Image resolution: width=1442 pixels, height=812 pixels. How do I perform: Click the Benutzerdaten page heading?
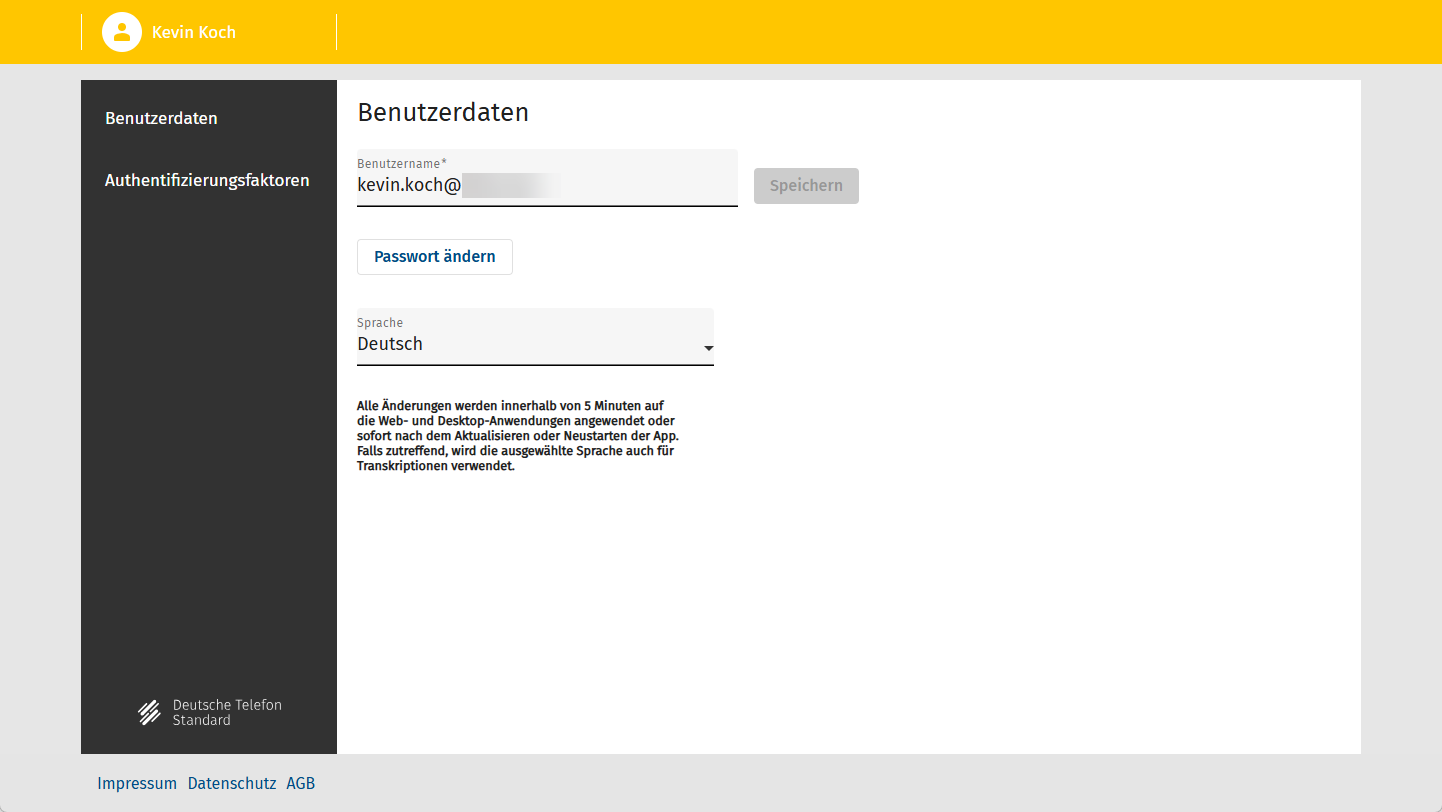[443, 113]
